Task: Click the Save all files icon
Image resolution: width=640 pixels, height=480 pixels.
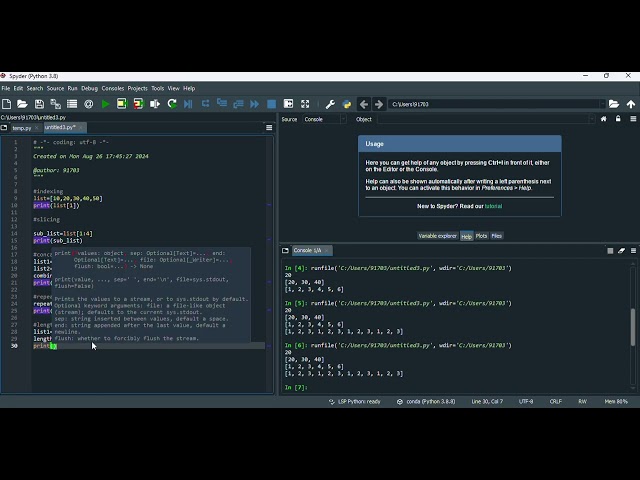Action: tap(56, 104)
